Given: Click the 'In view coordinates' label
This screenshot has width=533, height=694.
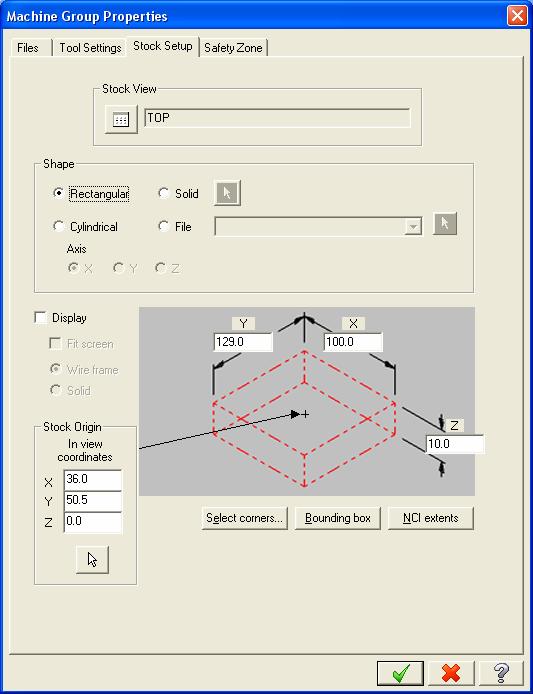Looking at the screenshot, I should [85, 450].
